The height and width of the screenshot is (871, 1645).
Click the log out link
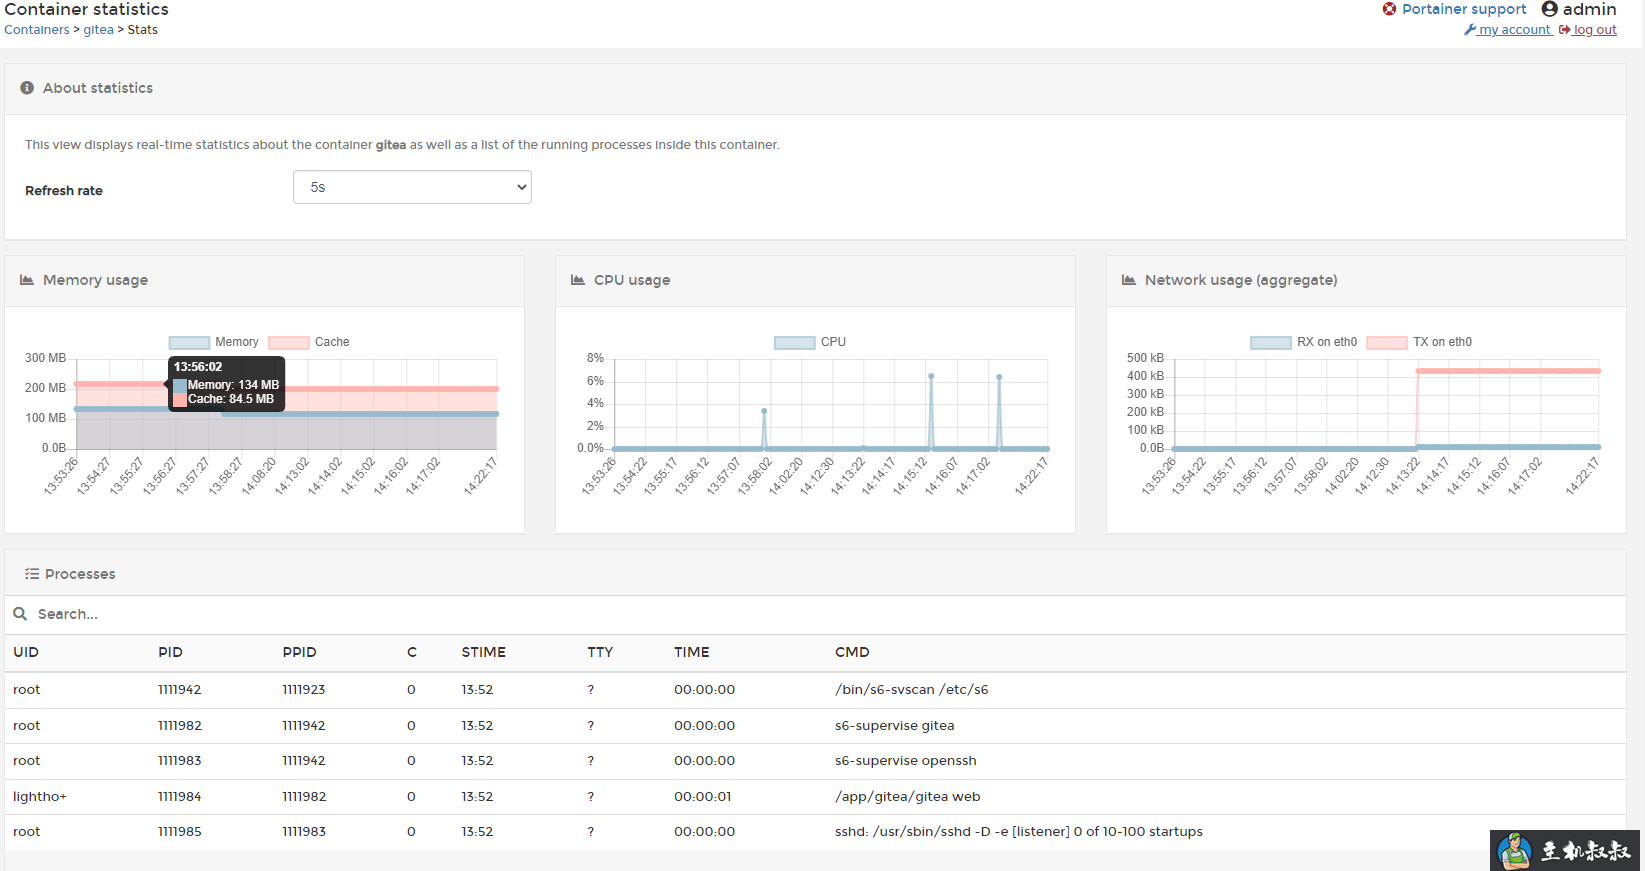point(1595,30)
